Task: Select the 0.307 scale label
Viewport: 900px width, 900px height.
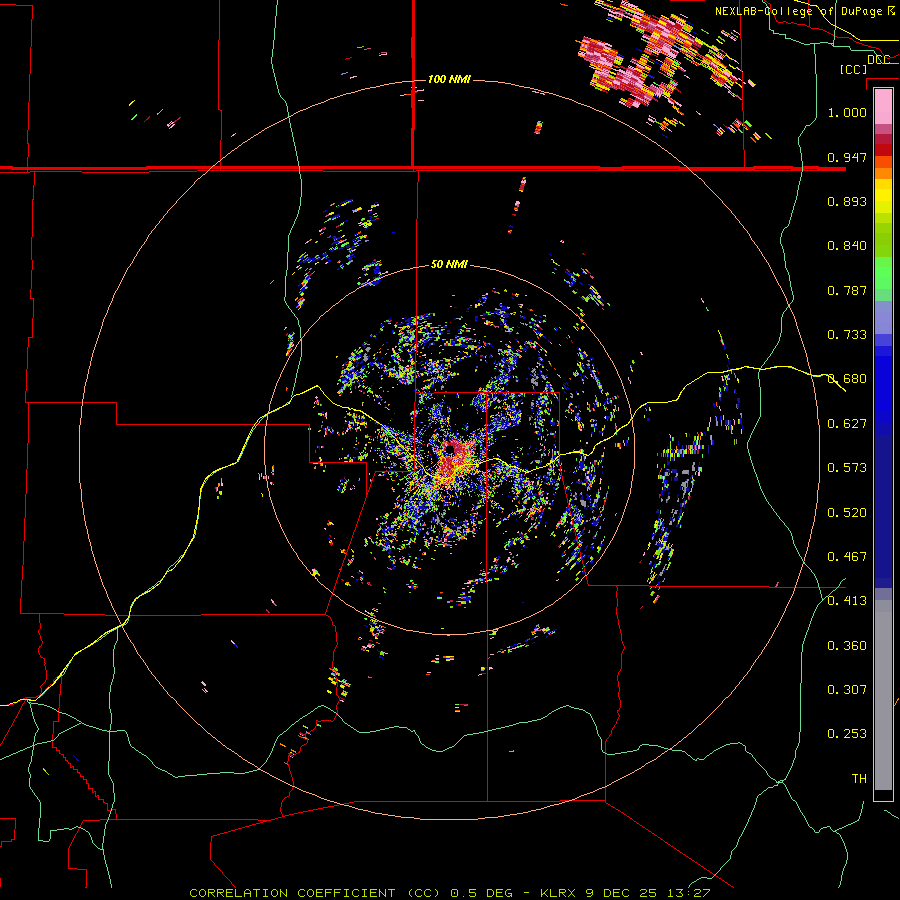Action: click(847, 689)
